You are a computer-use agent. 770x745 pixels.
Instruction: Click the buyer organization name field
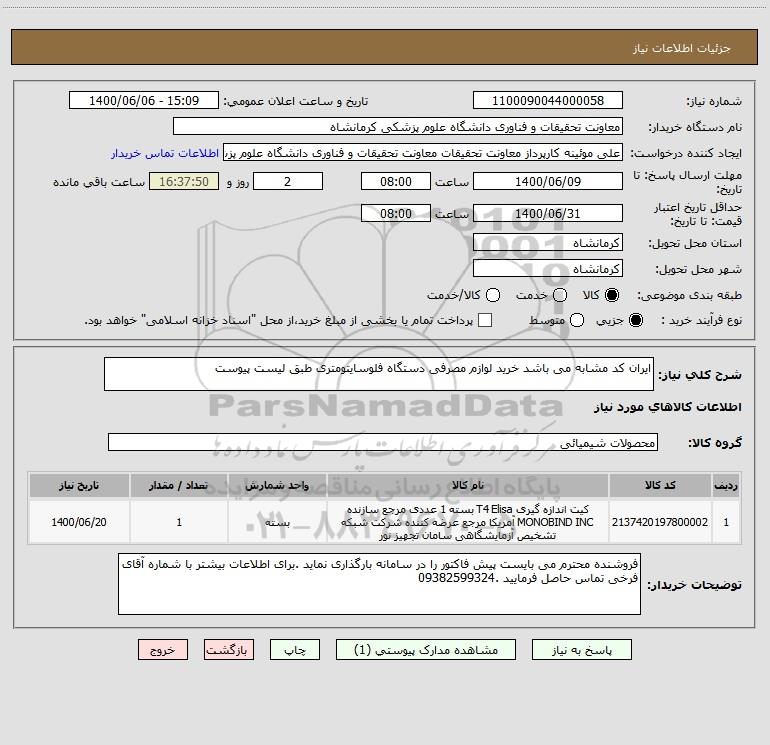(398, 126)
